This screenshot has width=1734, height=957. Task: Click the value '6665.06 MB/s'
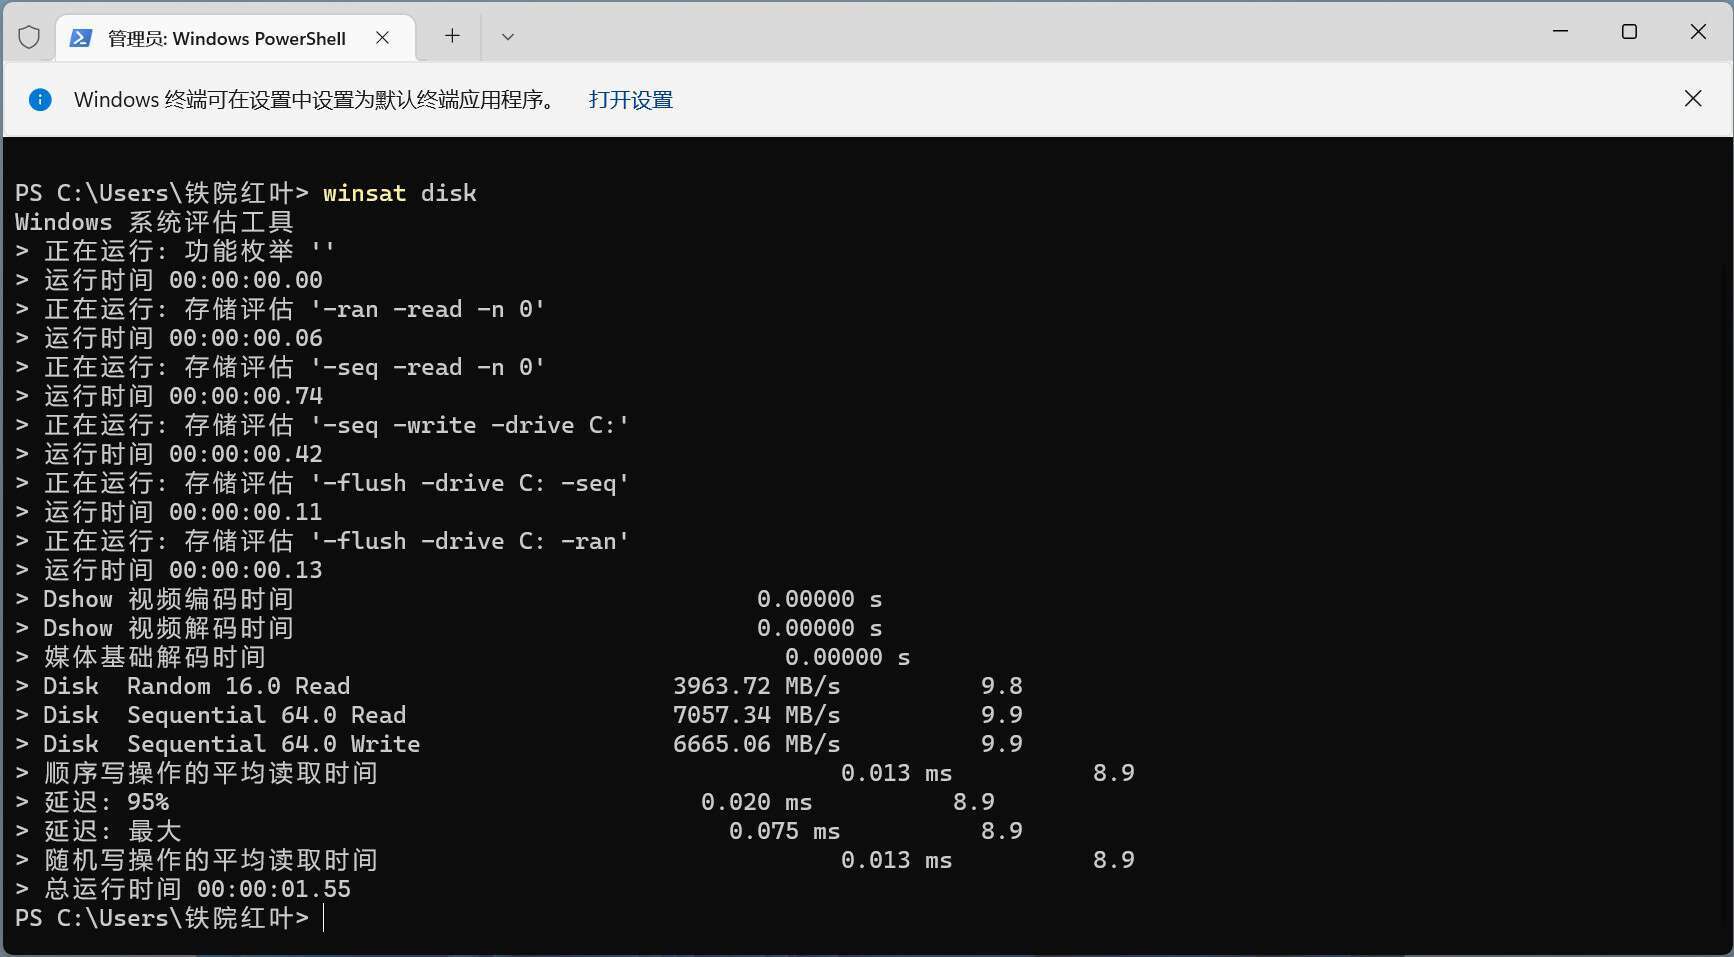point(756,744)
